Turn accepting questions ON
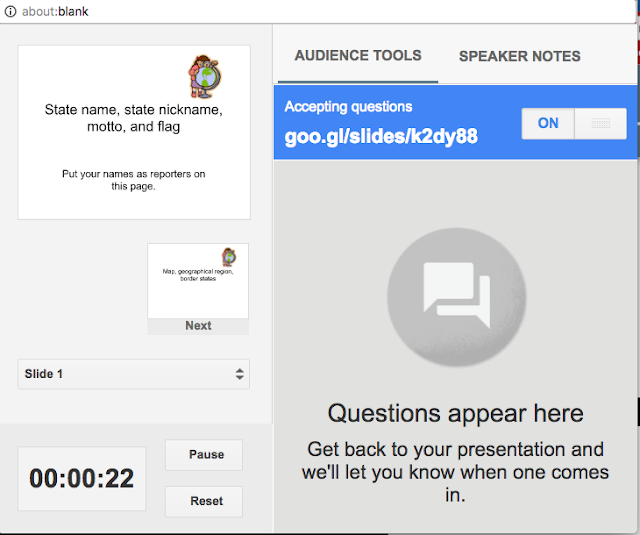Image resolution: width=640 pixels, height=535 pixels. [548, 123]
